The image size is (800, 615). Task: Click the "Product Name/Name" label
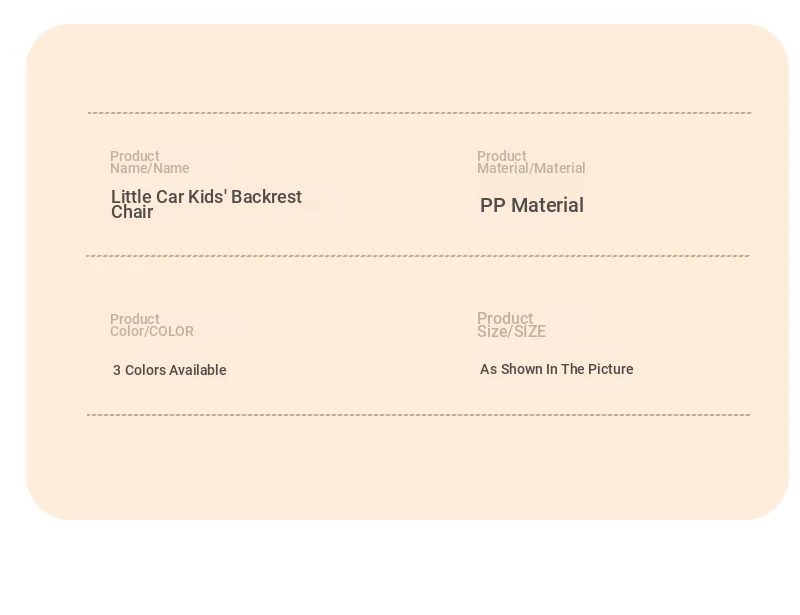(x=149, y=162)
